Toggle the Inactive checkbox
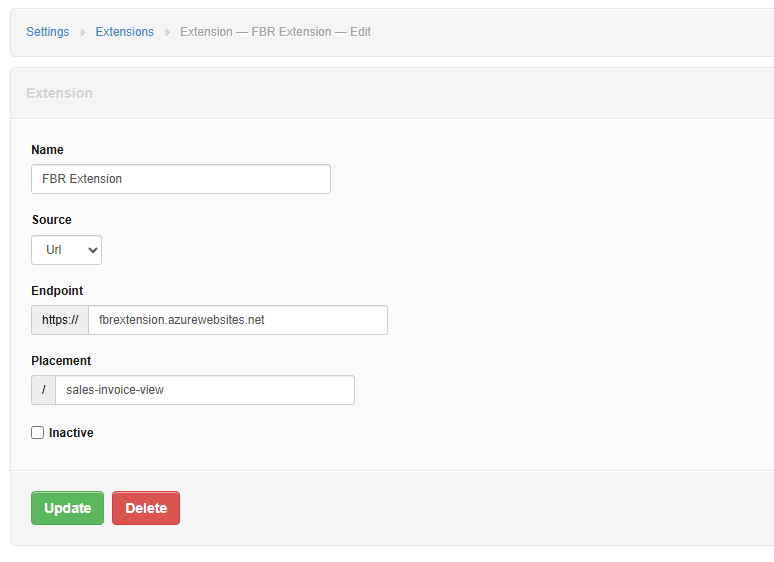This screenshot has height=562, width=774. point(38,433)
